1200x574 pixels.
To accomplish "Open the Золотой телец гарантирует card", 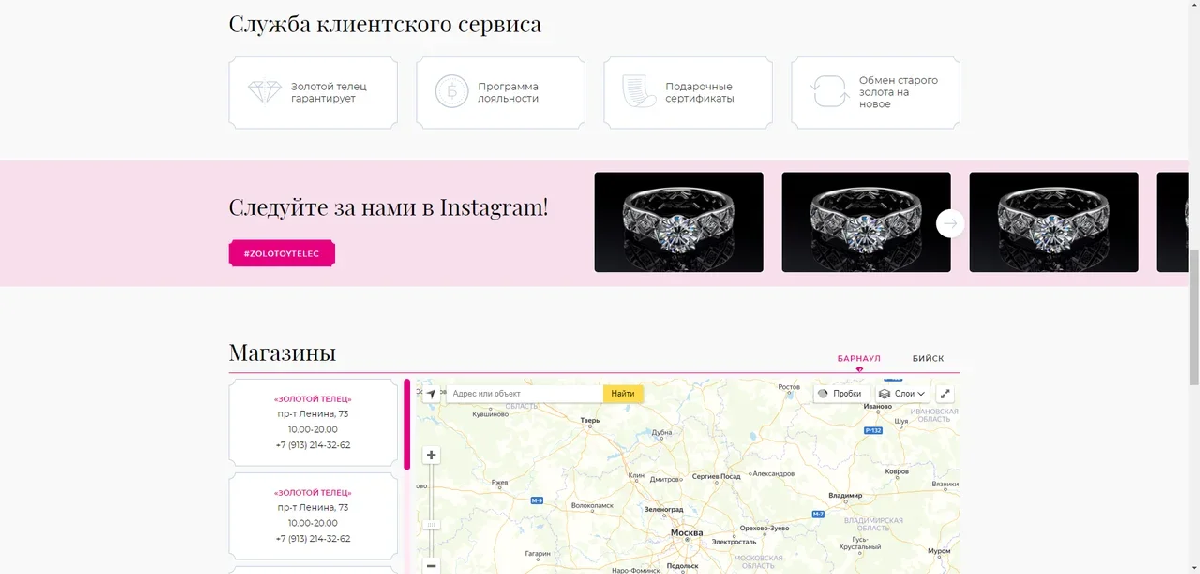I will (x=313, y=93).
